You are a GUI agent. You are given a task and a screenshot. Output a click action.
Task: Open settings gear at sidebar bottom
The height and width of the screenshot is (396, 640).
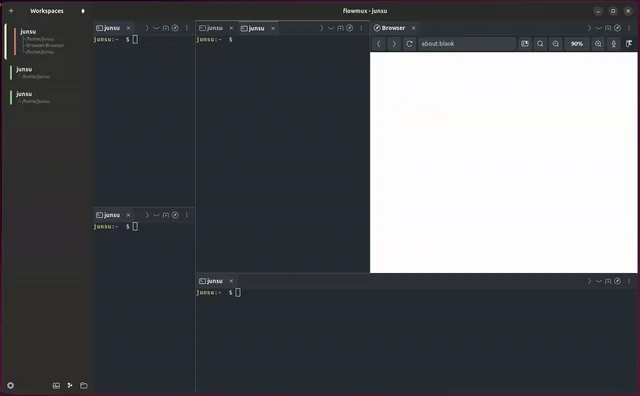click(x=11, y=385)
